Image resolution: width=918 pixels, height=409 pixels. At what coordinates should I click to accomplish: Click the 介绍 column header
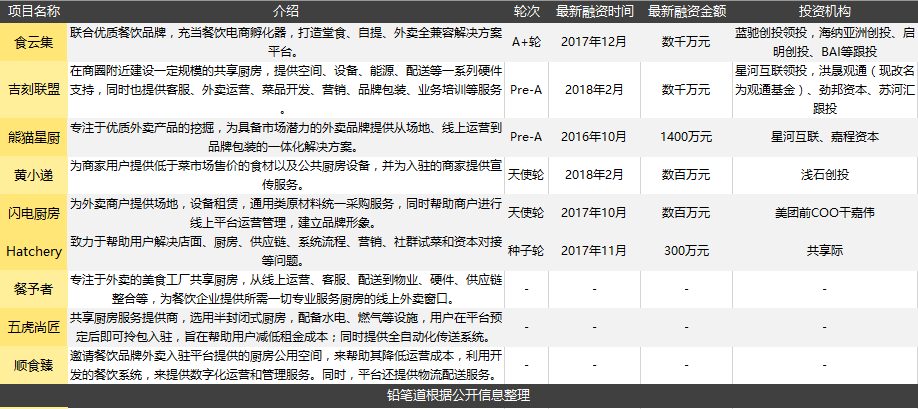pyautogui.click(x=286, y=11)
